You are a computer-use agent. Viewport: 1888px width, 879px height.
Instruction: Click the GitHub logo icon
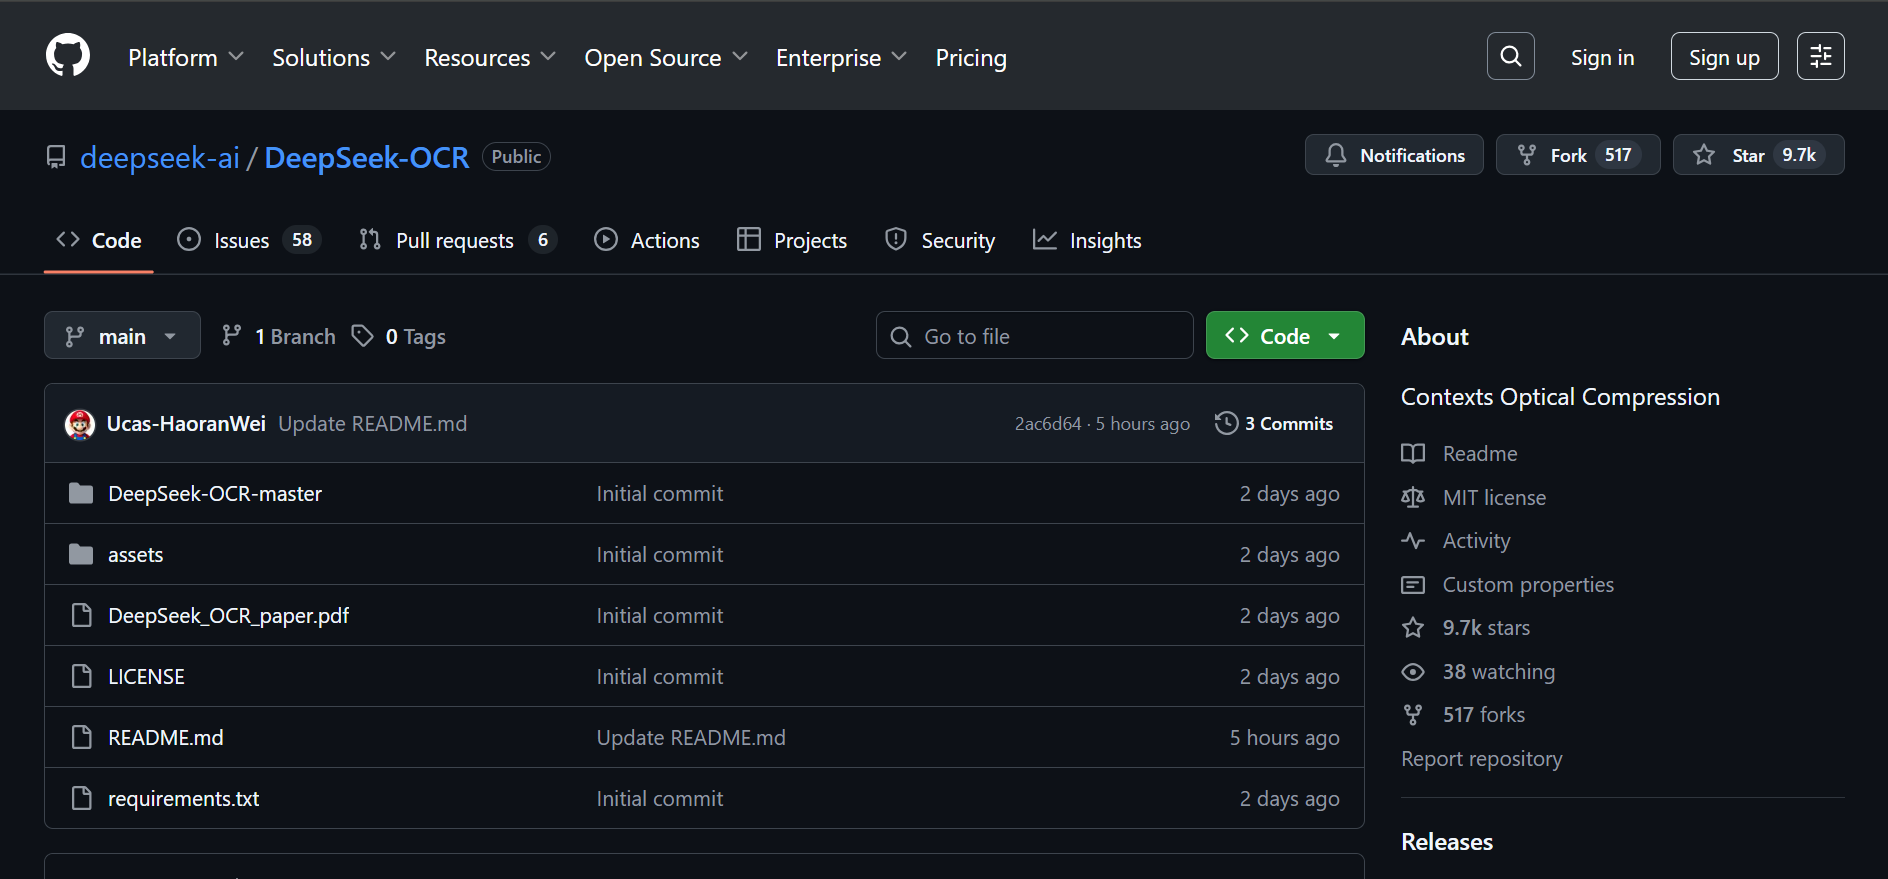coord(68,55)
